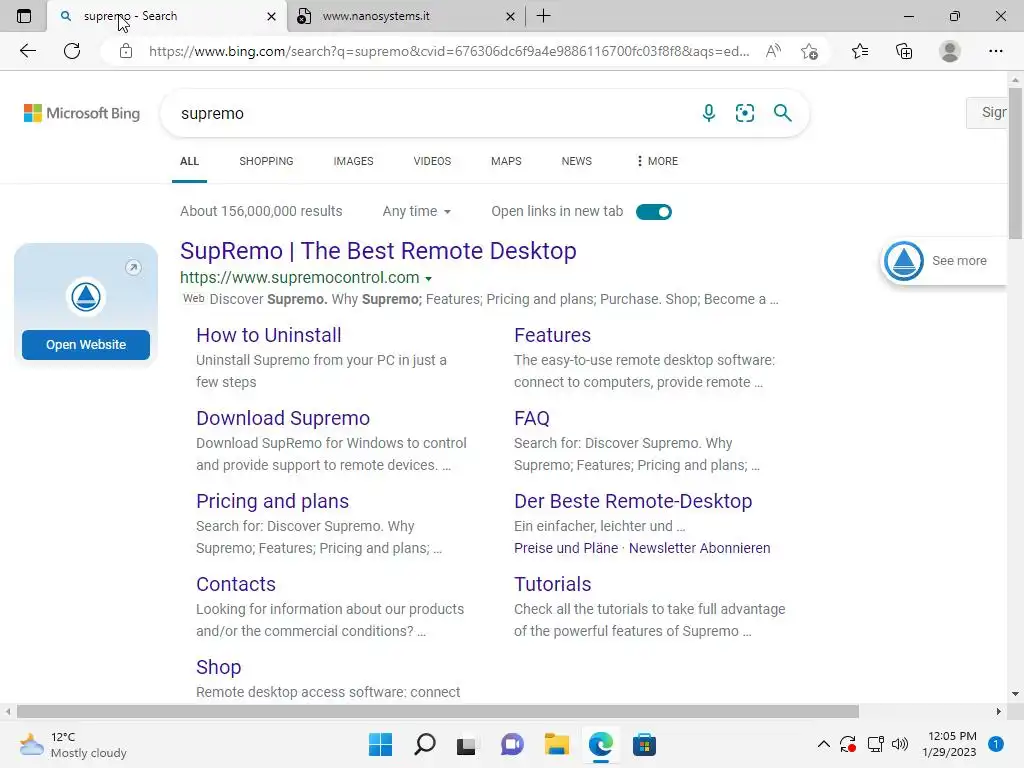Refresh the Bing search page
The width and height of the screenshot is (1024, 768).
pos(72,51)
